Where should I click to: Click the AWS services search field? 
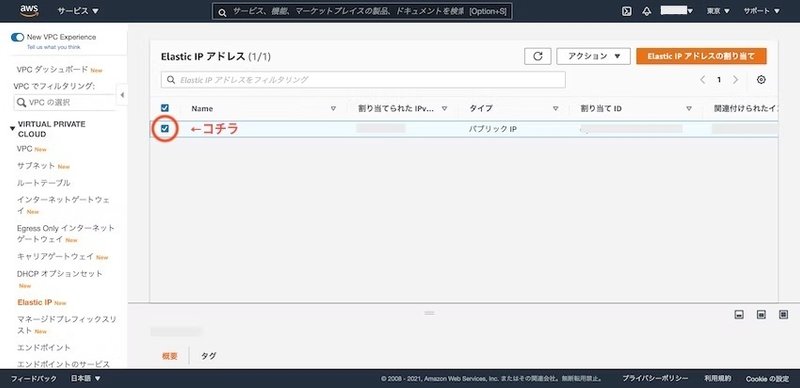(x=362, y=11)
